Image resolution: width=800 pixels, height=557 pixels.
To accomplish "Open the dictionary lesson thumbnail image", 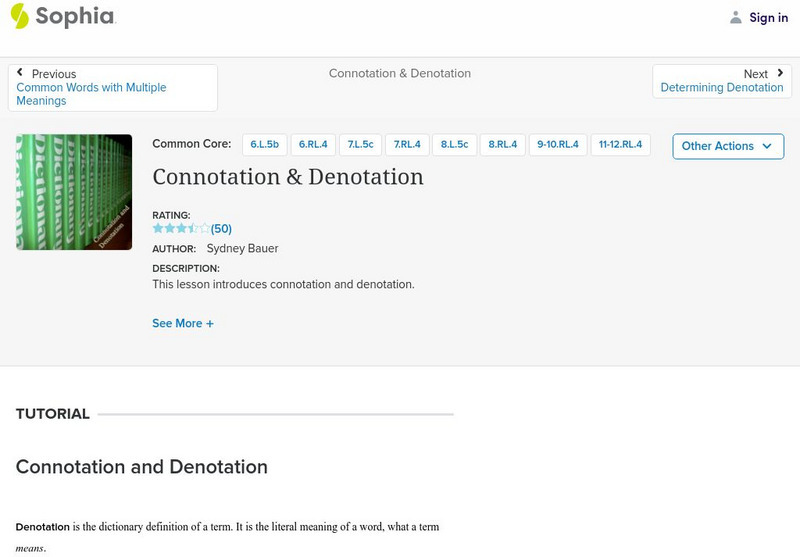I will pyautogui.click(x=74, y=192).
